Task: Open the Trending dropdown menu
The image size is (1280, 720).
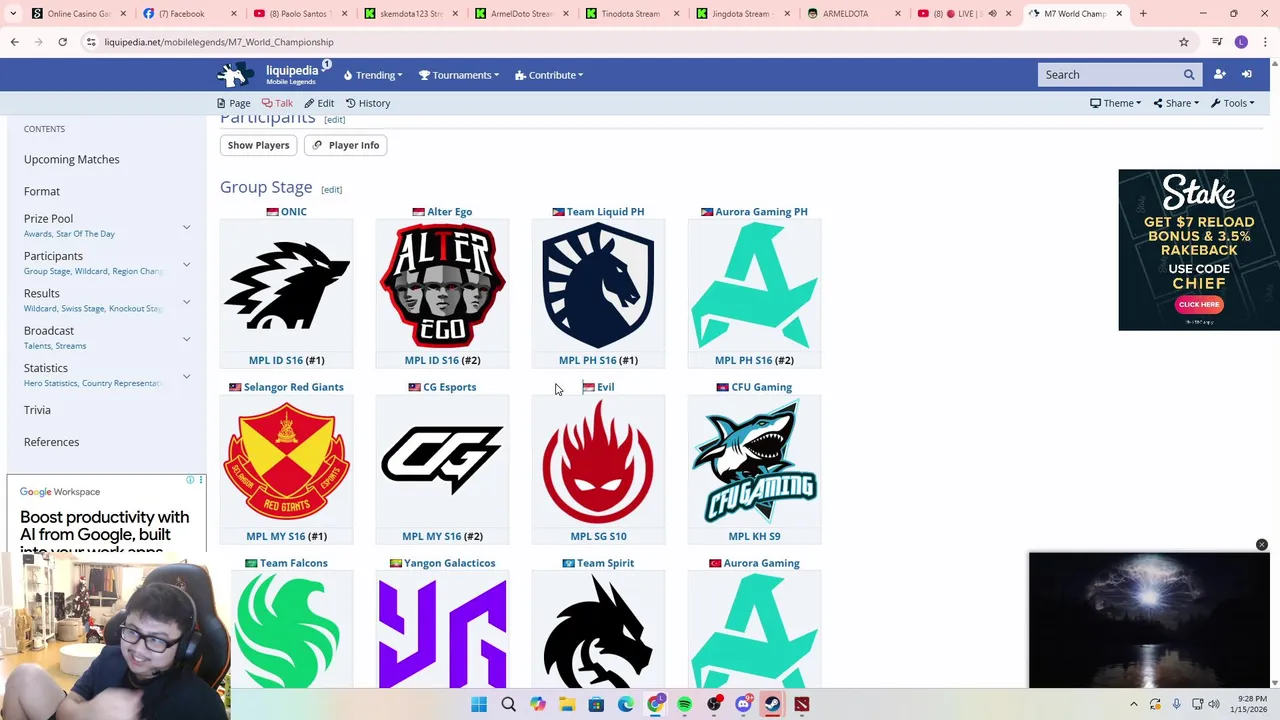Action: pyautogui.click(x=373, y=75)
